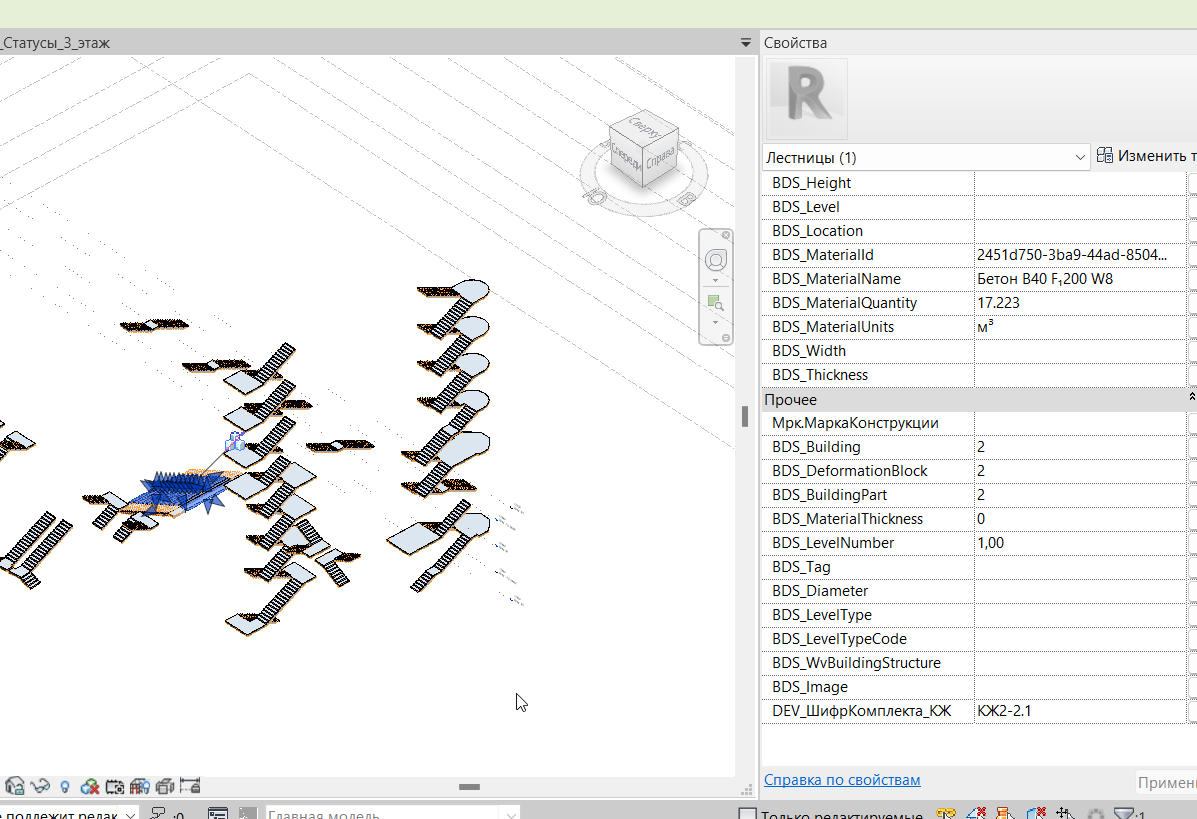Toggle select pinned elements pushpin icon
Screen dimensions: 1197x819
(1005, 814)
